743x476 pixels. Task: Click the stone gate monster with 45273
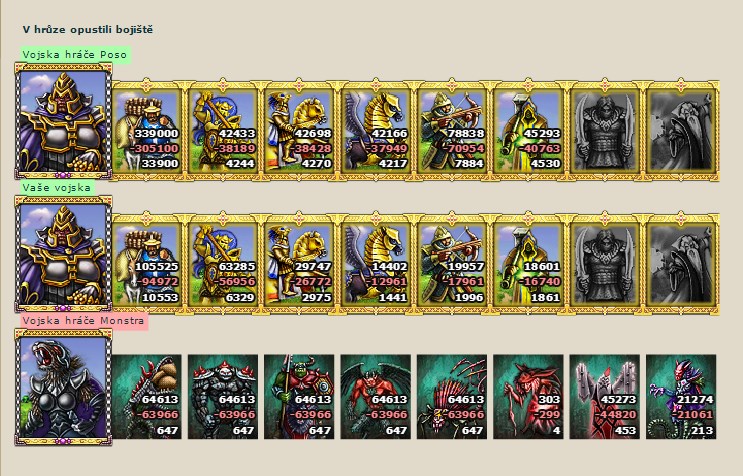click(x=605, y=397)
